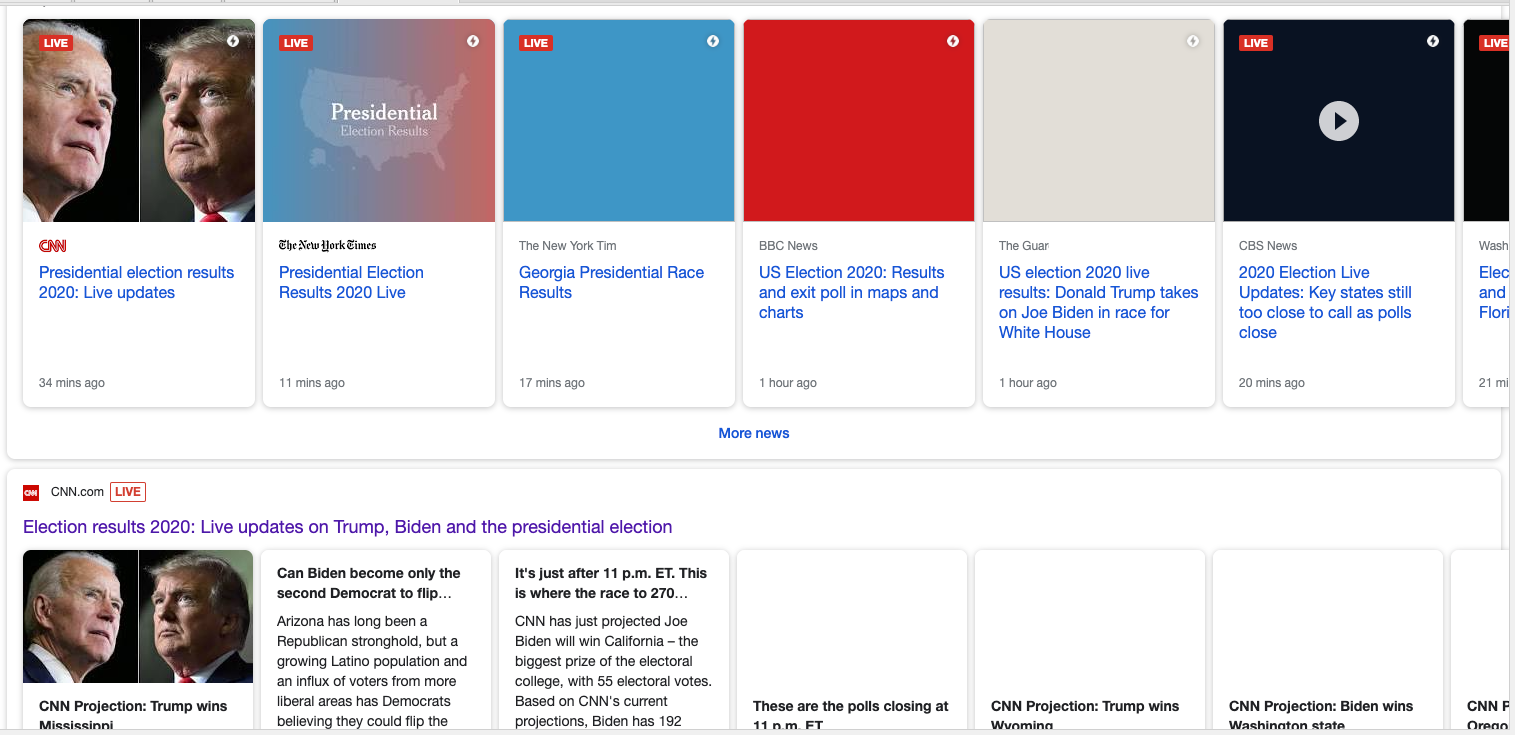This screenshot has height=735, width=1515.
Task: Open the Guardian's US election live results headline
Action: (x=1098, y=302)
